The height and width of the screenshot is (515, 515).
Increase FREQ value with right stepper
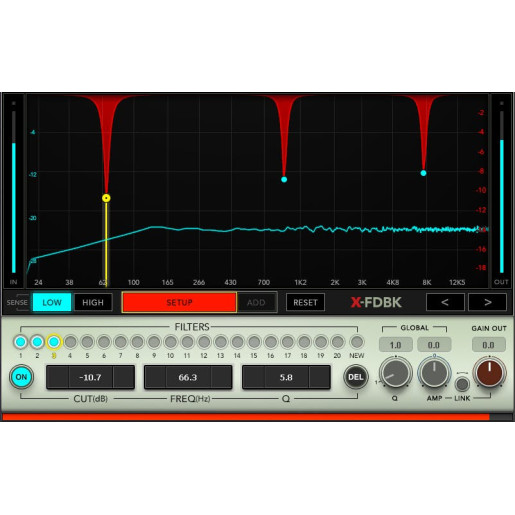221,377
